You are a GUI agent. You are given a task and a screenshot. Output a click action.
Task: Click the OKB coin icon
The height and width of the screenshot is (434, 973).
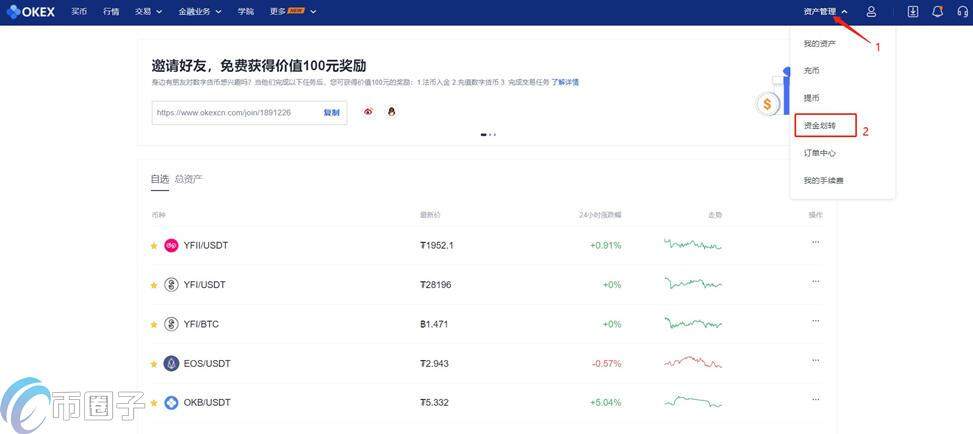(x=171, y=402)
